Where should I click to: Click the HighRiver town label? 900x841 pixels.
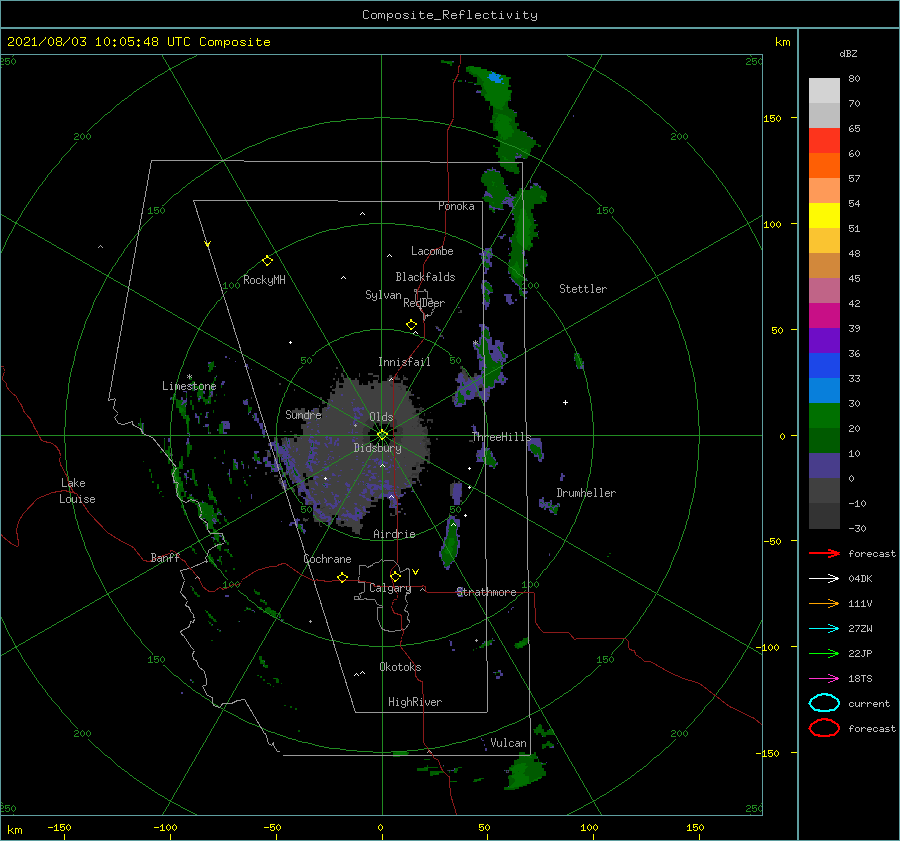[x=415, y=702]
